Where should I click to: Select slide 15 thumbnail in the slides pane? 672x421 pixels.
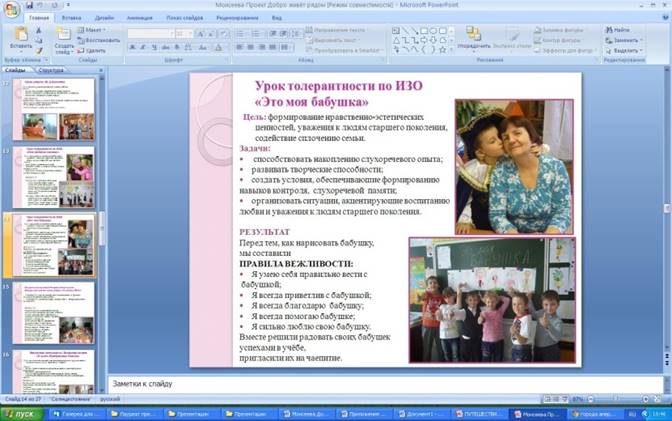pyautogui.click(x=54, y=313)
